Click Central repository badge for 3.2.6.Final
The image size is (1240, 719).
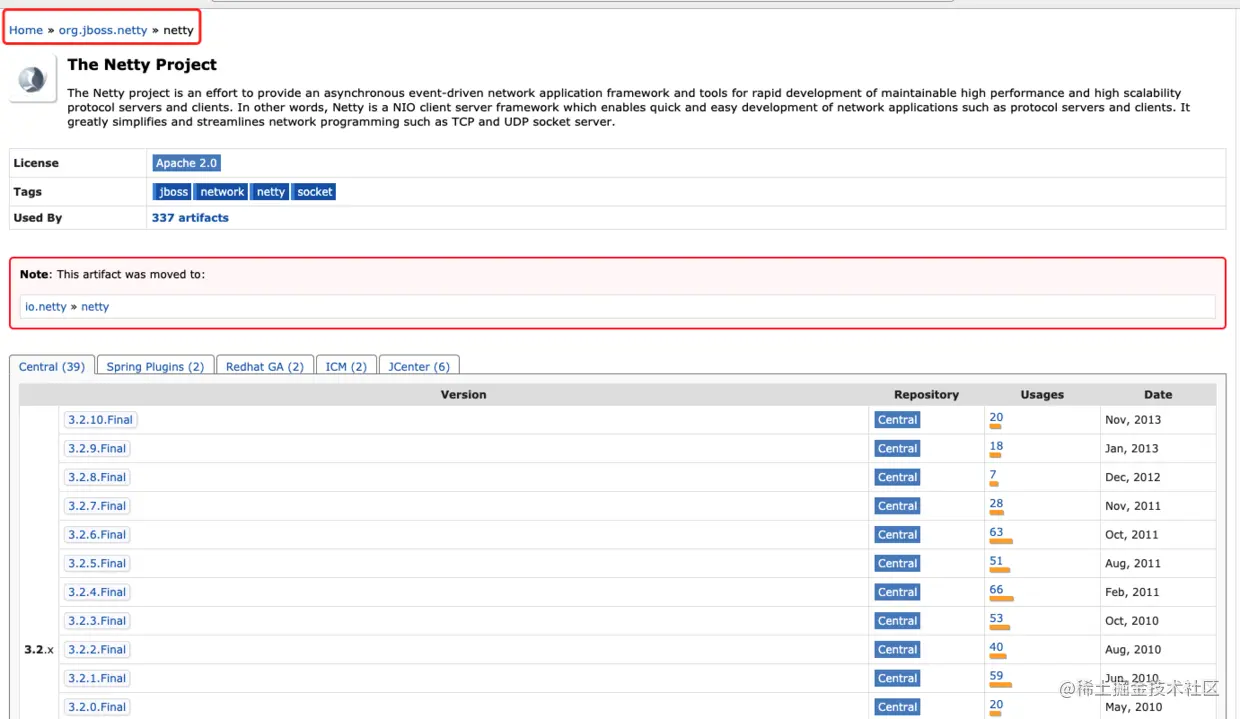click(897, 535)
